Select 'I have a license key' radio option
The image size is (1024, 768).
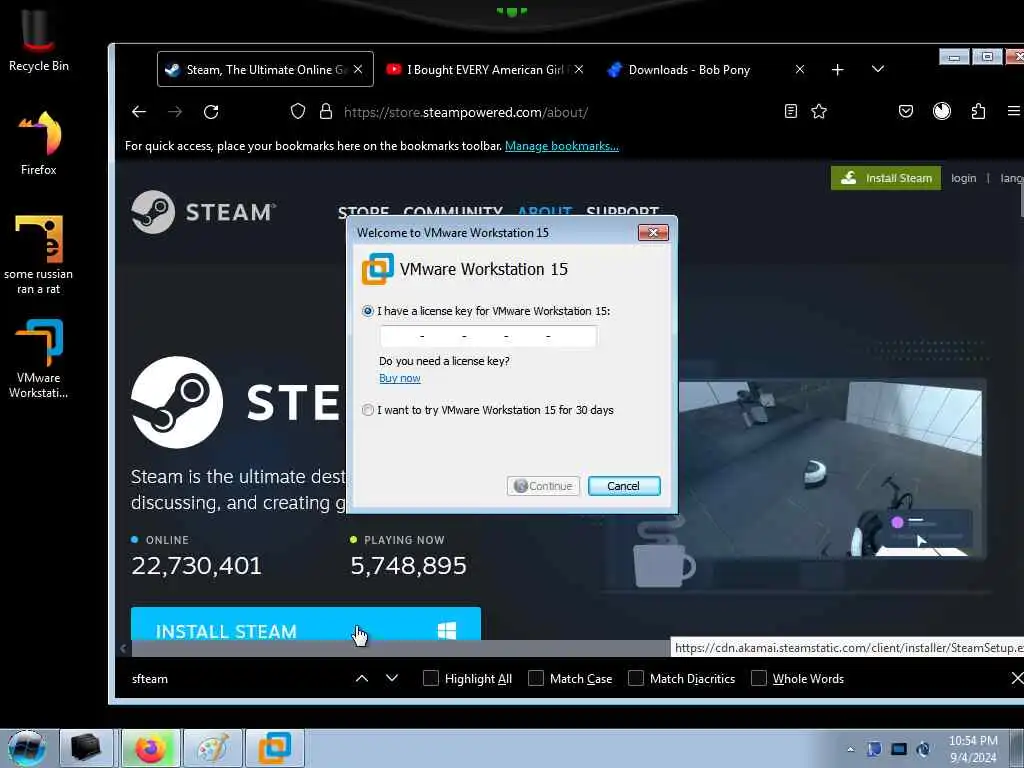click(x=368, y=312)
